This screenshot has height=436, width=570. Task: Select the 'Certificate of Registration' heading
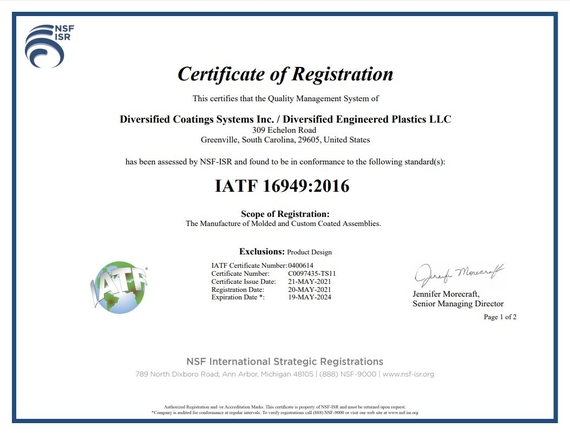coord(285,75)
